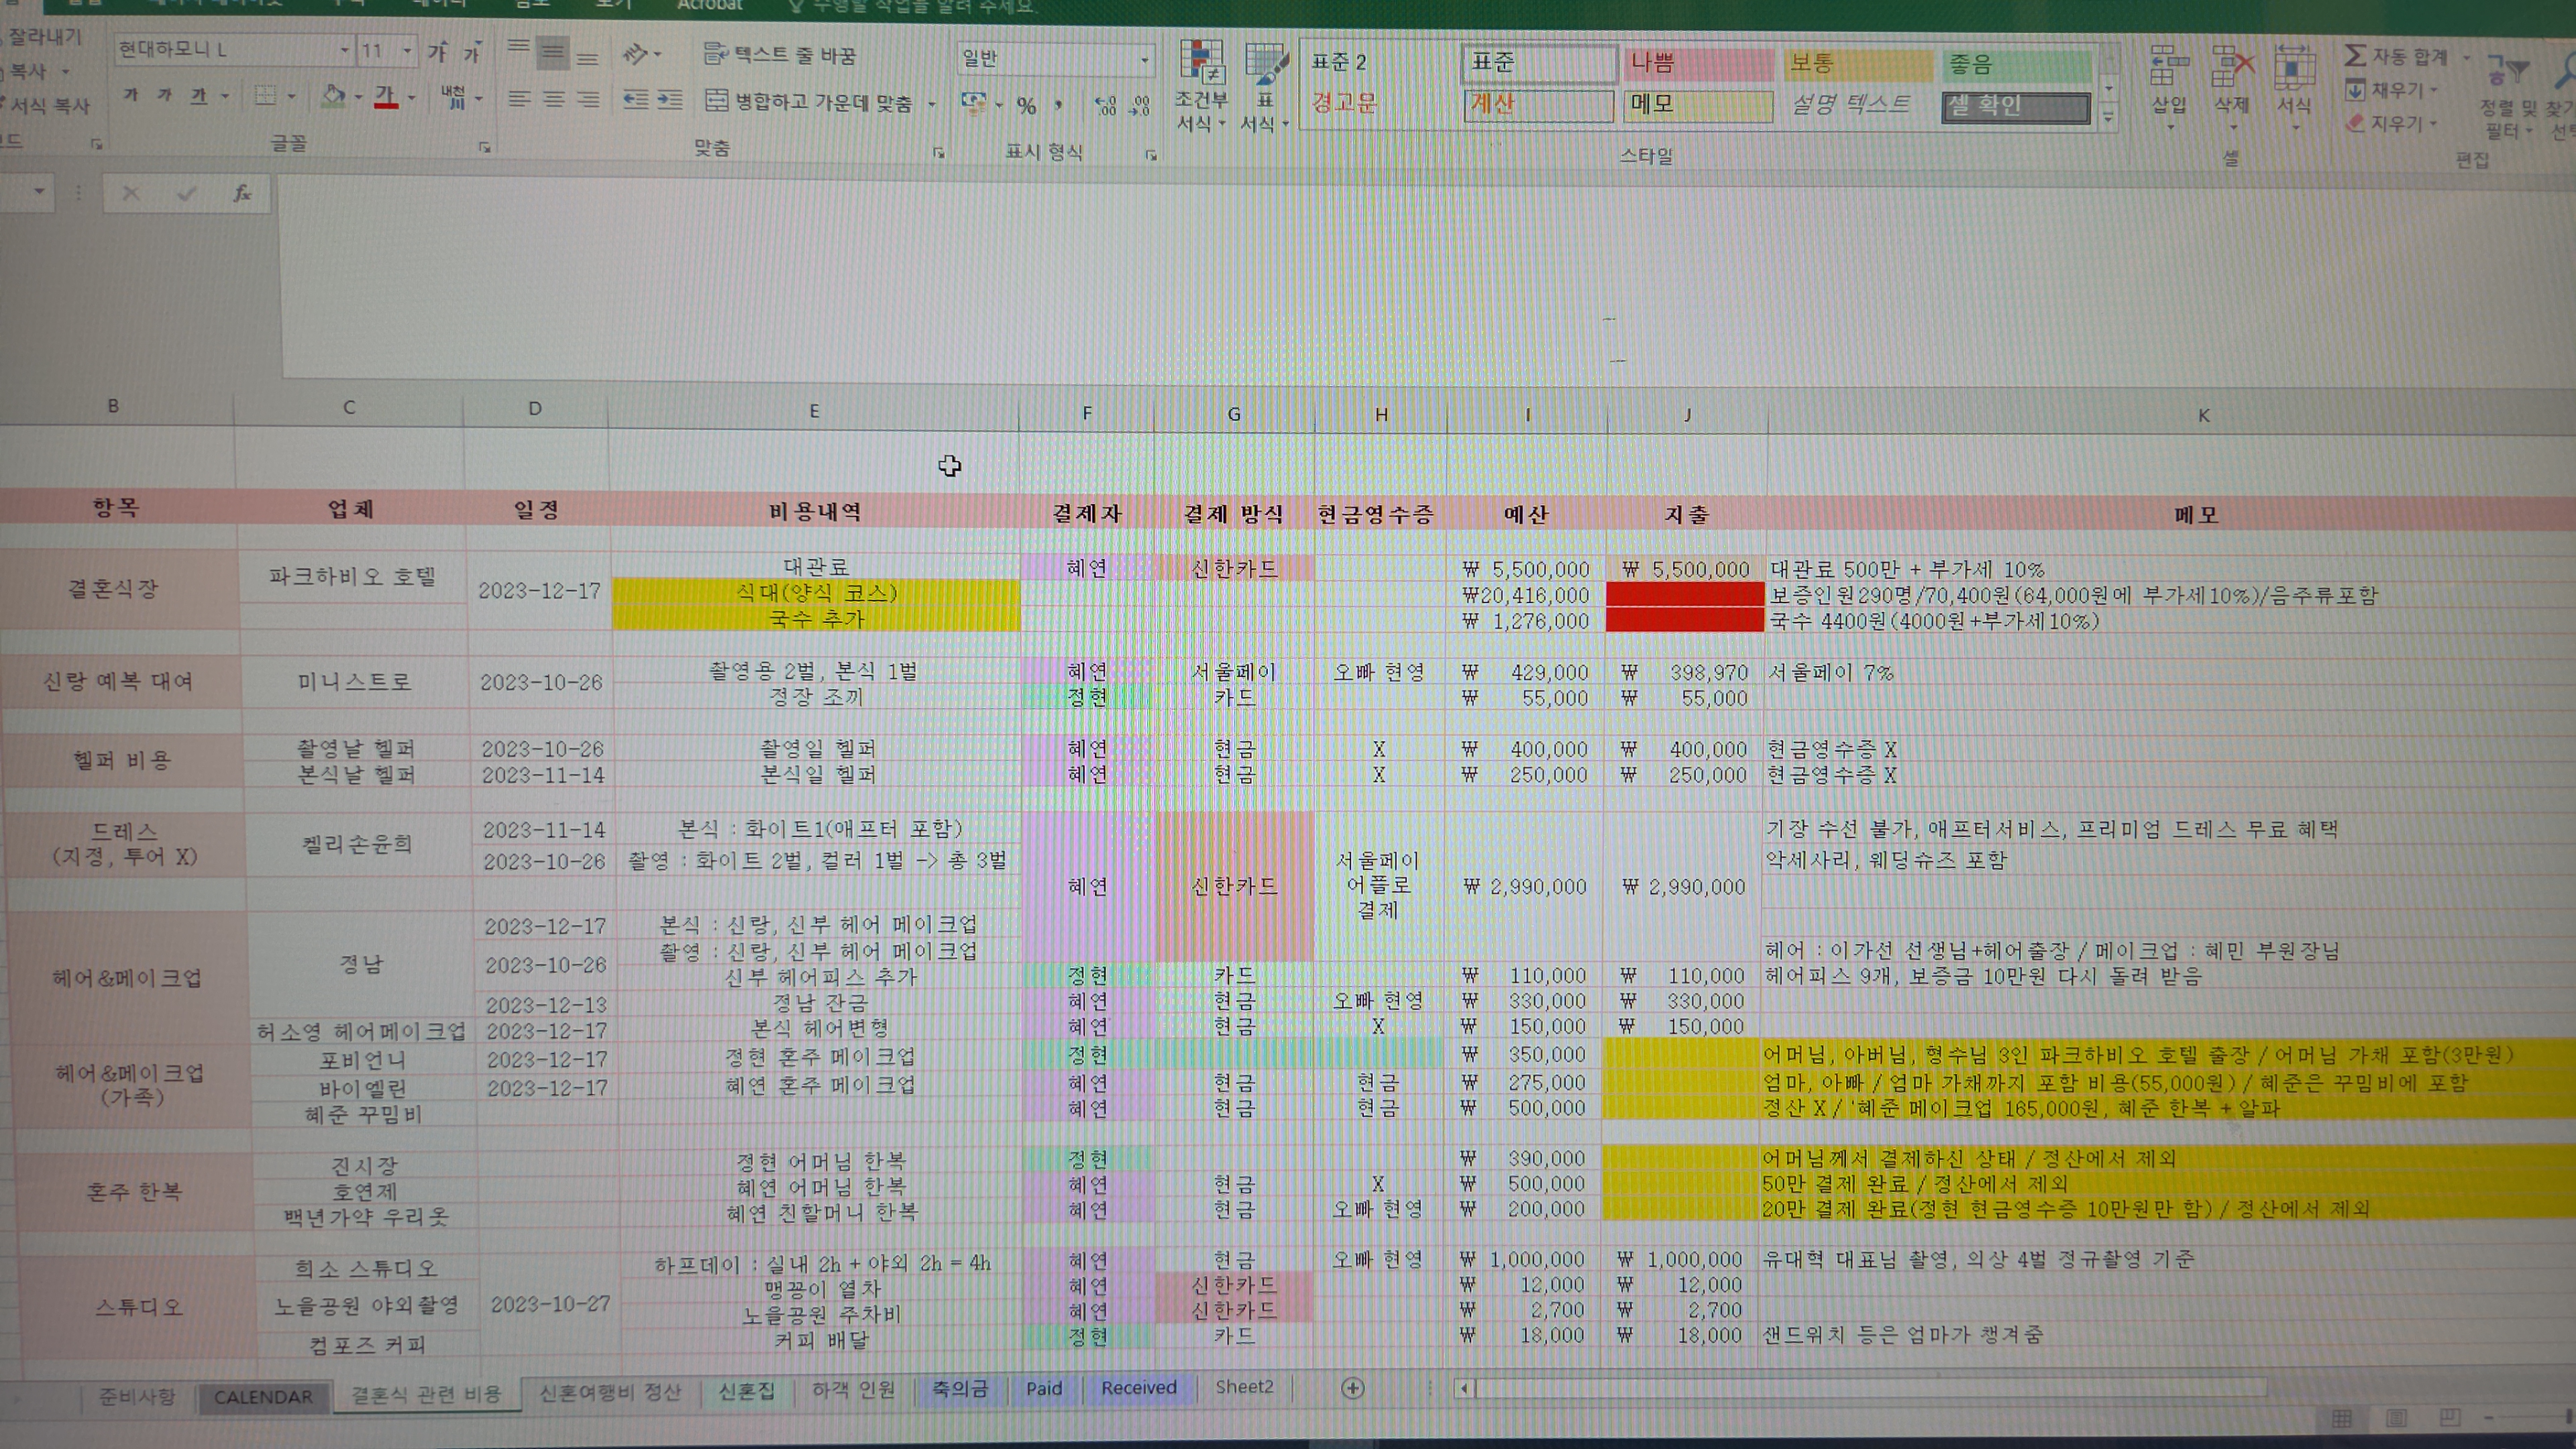The height and width of the screenshot is (1449, 2576).
Task: Click the accounting currency format icon
Action: point(973,103)
